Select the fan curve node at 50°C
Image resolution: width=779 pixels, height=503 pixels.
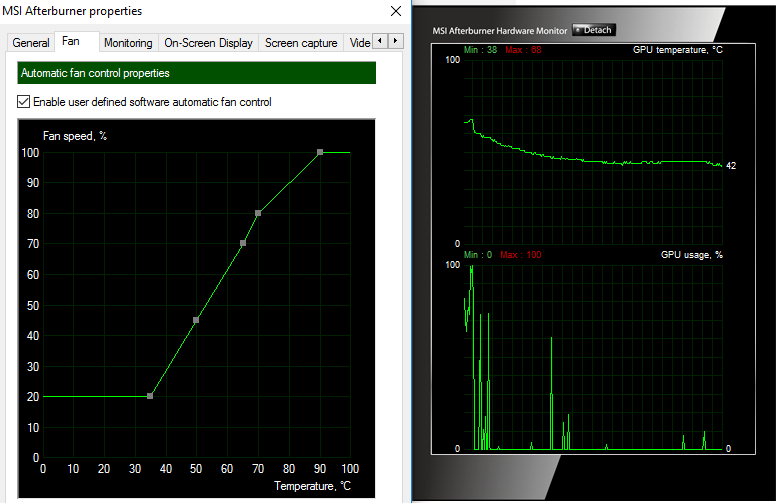[196, 320]
